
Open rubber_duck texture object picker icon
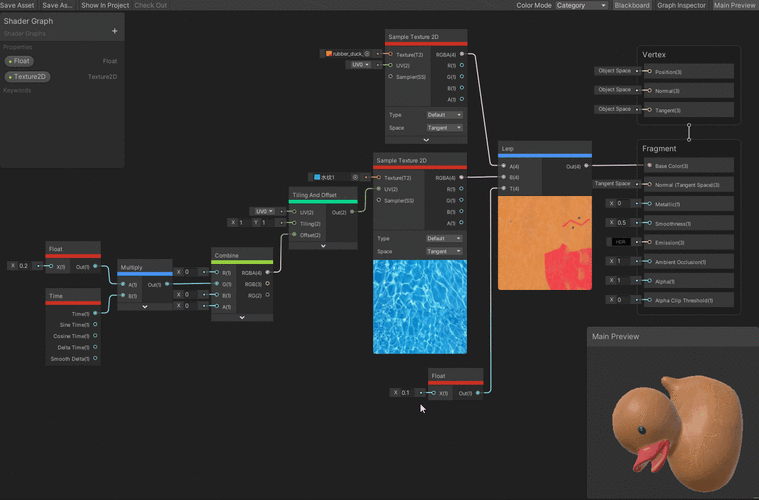[x=367, y=54]
